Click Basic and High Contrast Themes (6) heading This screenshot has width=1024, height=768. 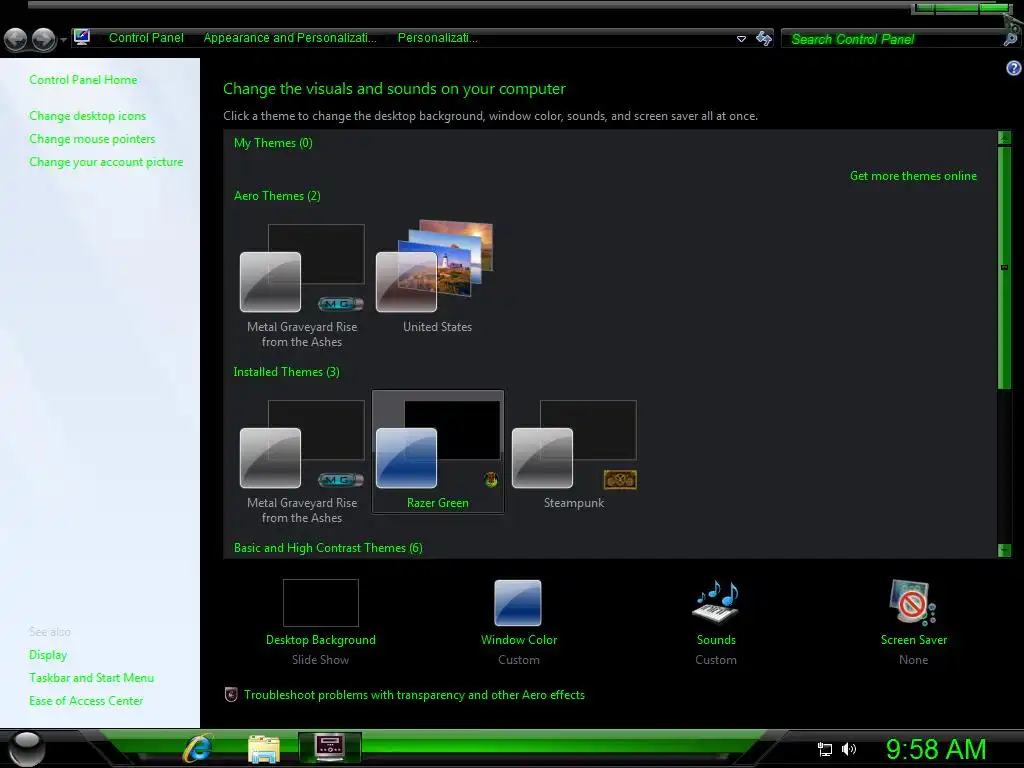[x=328, y=548]
